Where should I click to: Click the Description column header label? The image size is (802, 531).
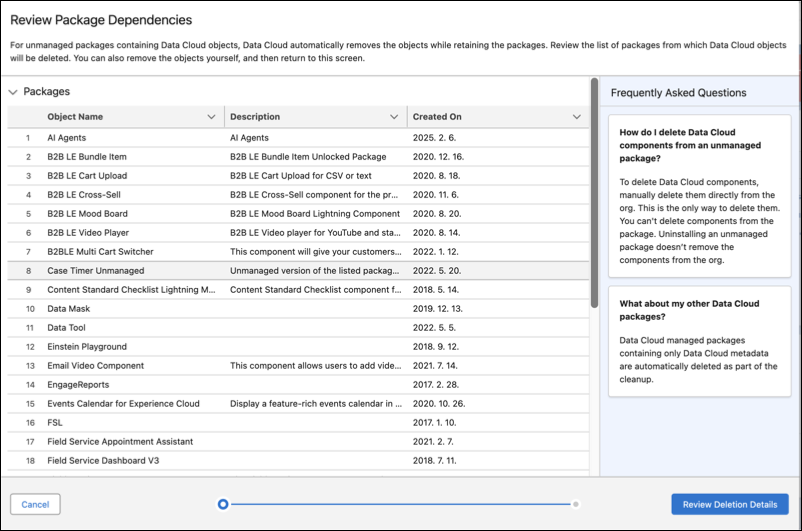pyautogui.click(x=255, y=117)
